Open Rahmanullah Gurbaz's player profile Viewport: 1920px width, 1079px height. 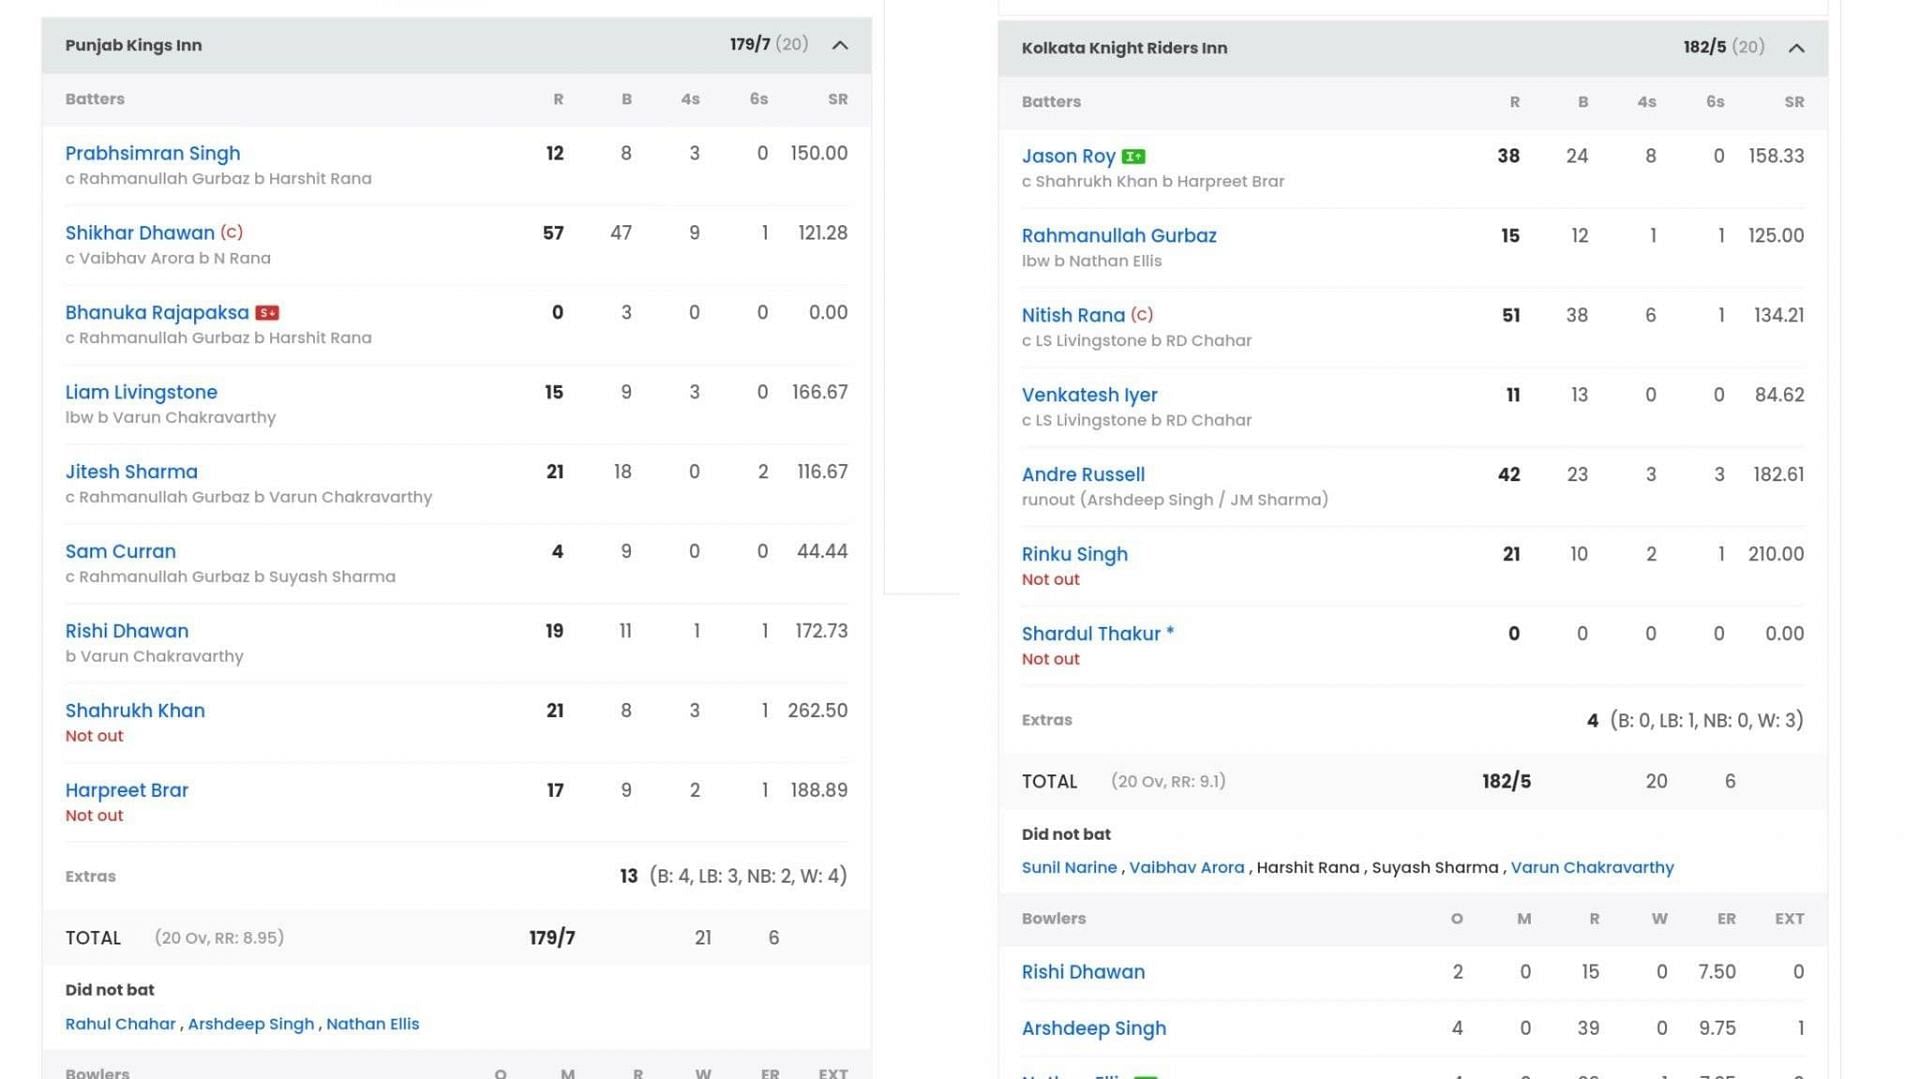[x=1119, y=236]
